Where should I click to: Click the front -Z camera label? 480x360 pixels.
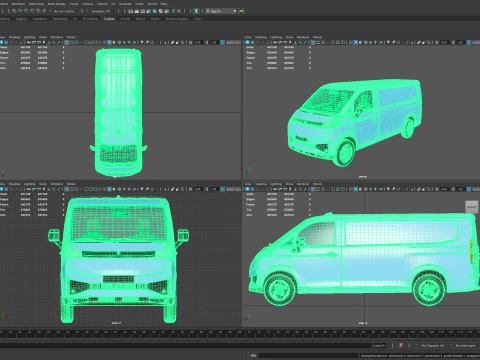[x=116, y=323]
